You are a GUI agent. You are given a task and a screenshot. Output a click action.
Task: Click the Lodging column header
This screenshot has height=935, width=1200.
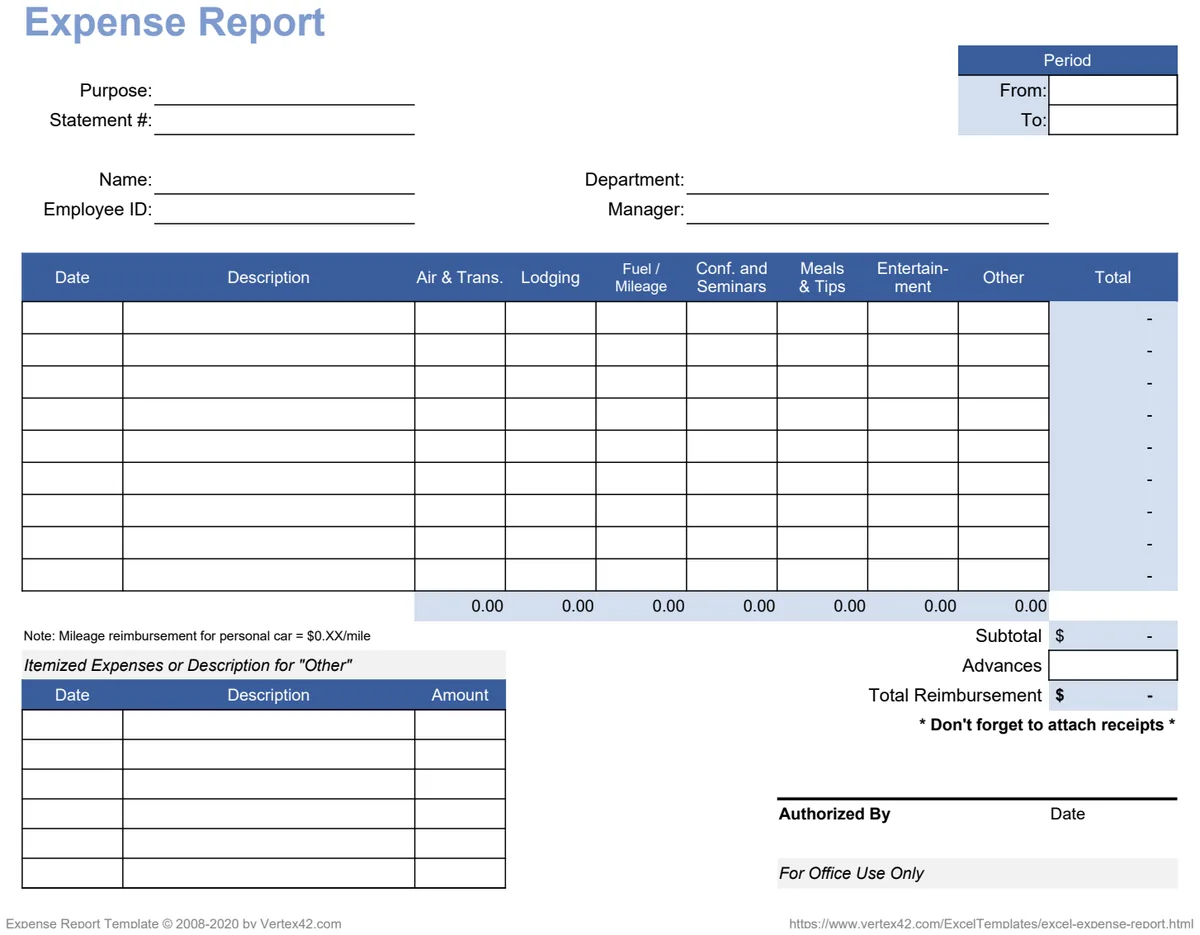[x=550, y=277]
